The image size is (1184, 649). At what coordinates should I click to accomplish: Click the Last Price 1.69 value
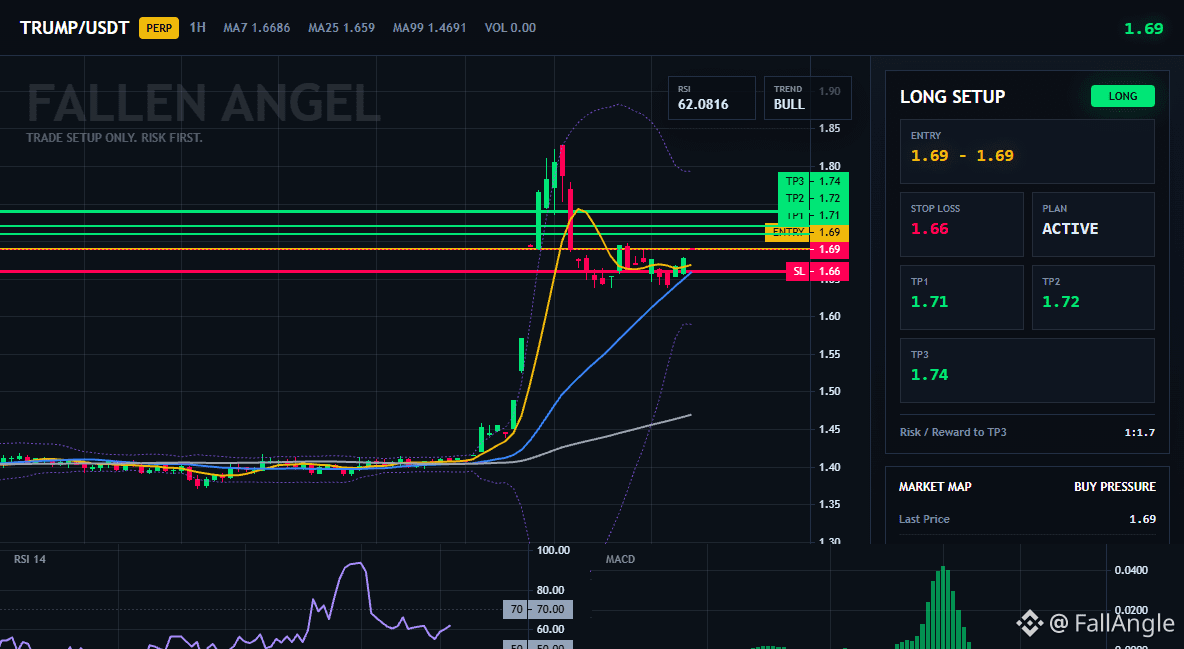[x=1142, y=519]
